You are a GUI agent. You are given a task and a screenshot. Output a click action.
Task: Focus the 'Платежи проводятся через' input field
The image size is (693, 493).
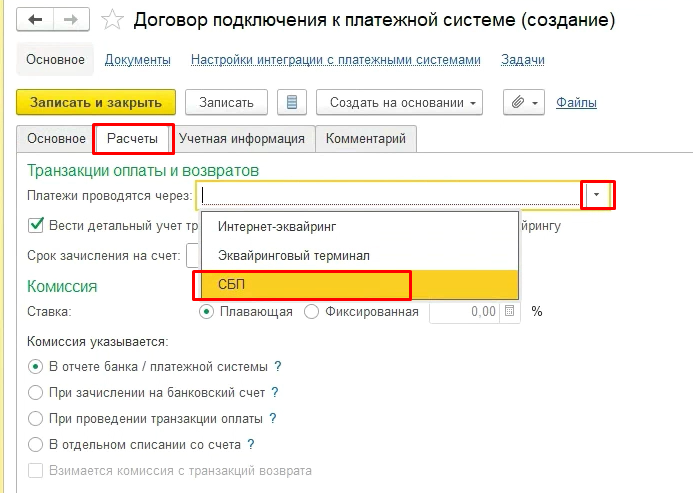coord(390,195)
